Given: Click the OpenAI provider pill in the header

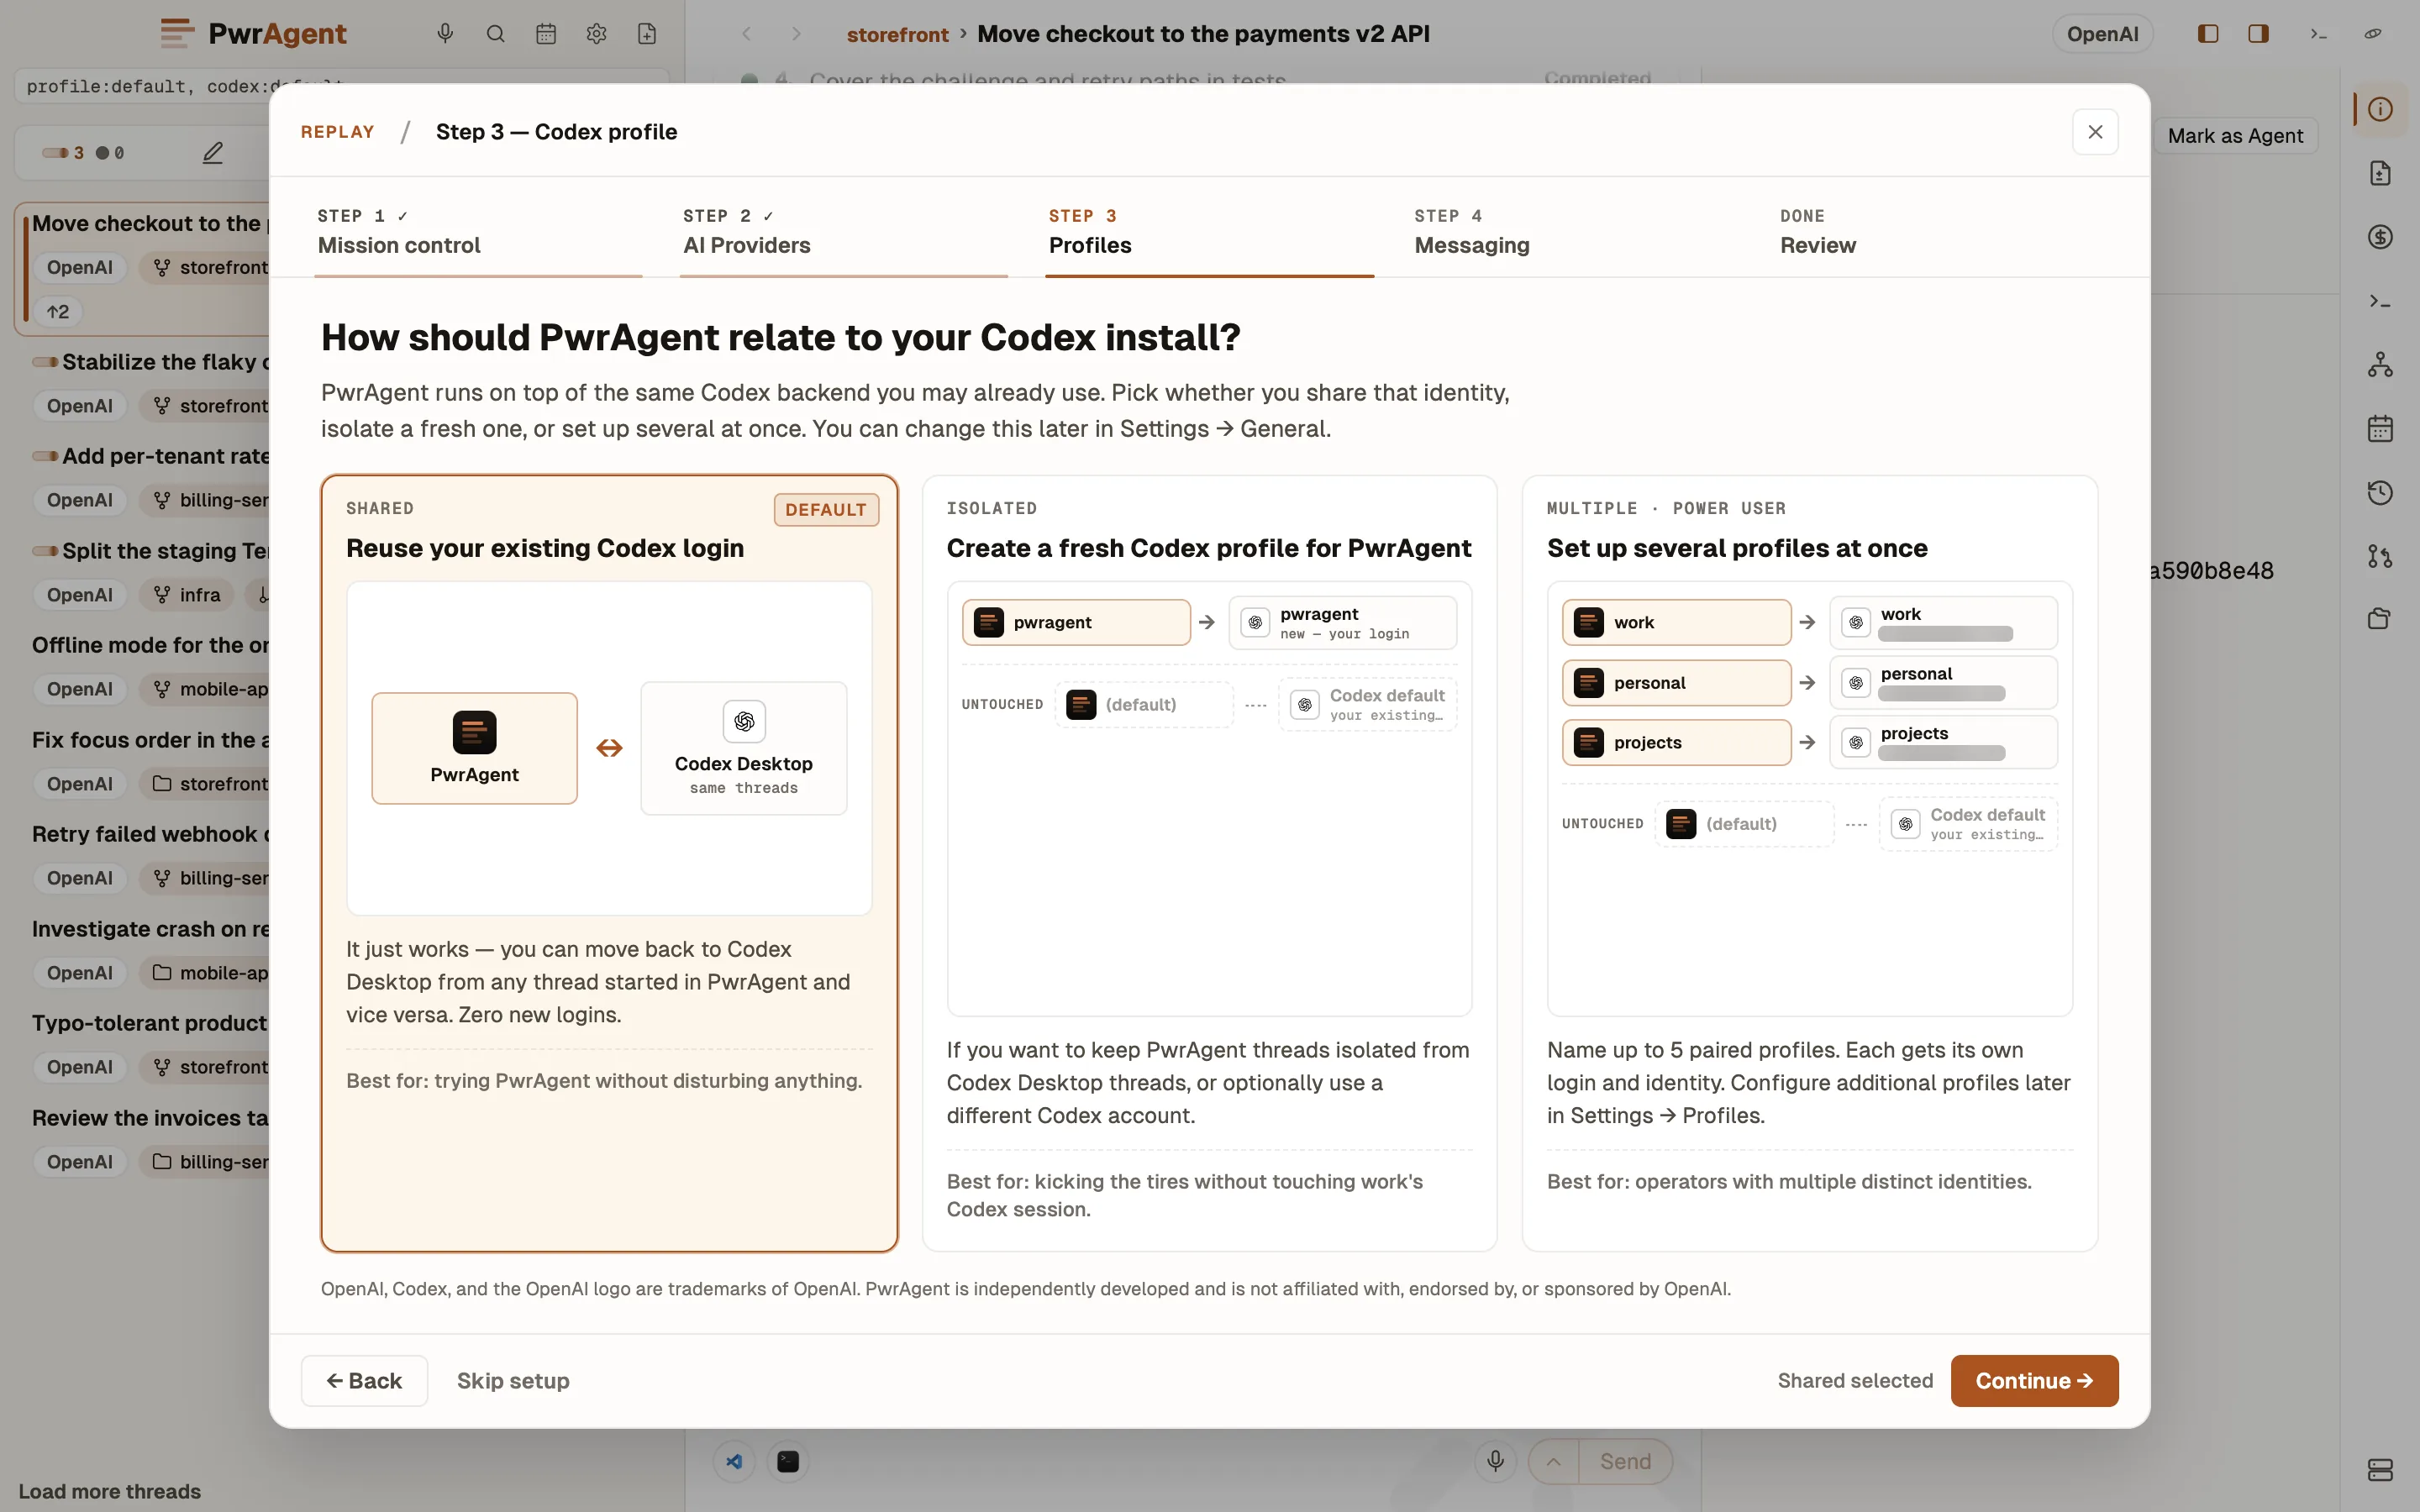Looking at the screenshot, I should (2102, 34).
